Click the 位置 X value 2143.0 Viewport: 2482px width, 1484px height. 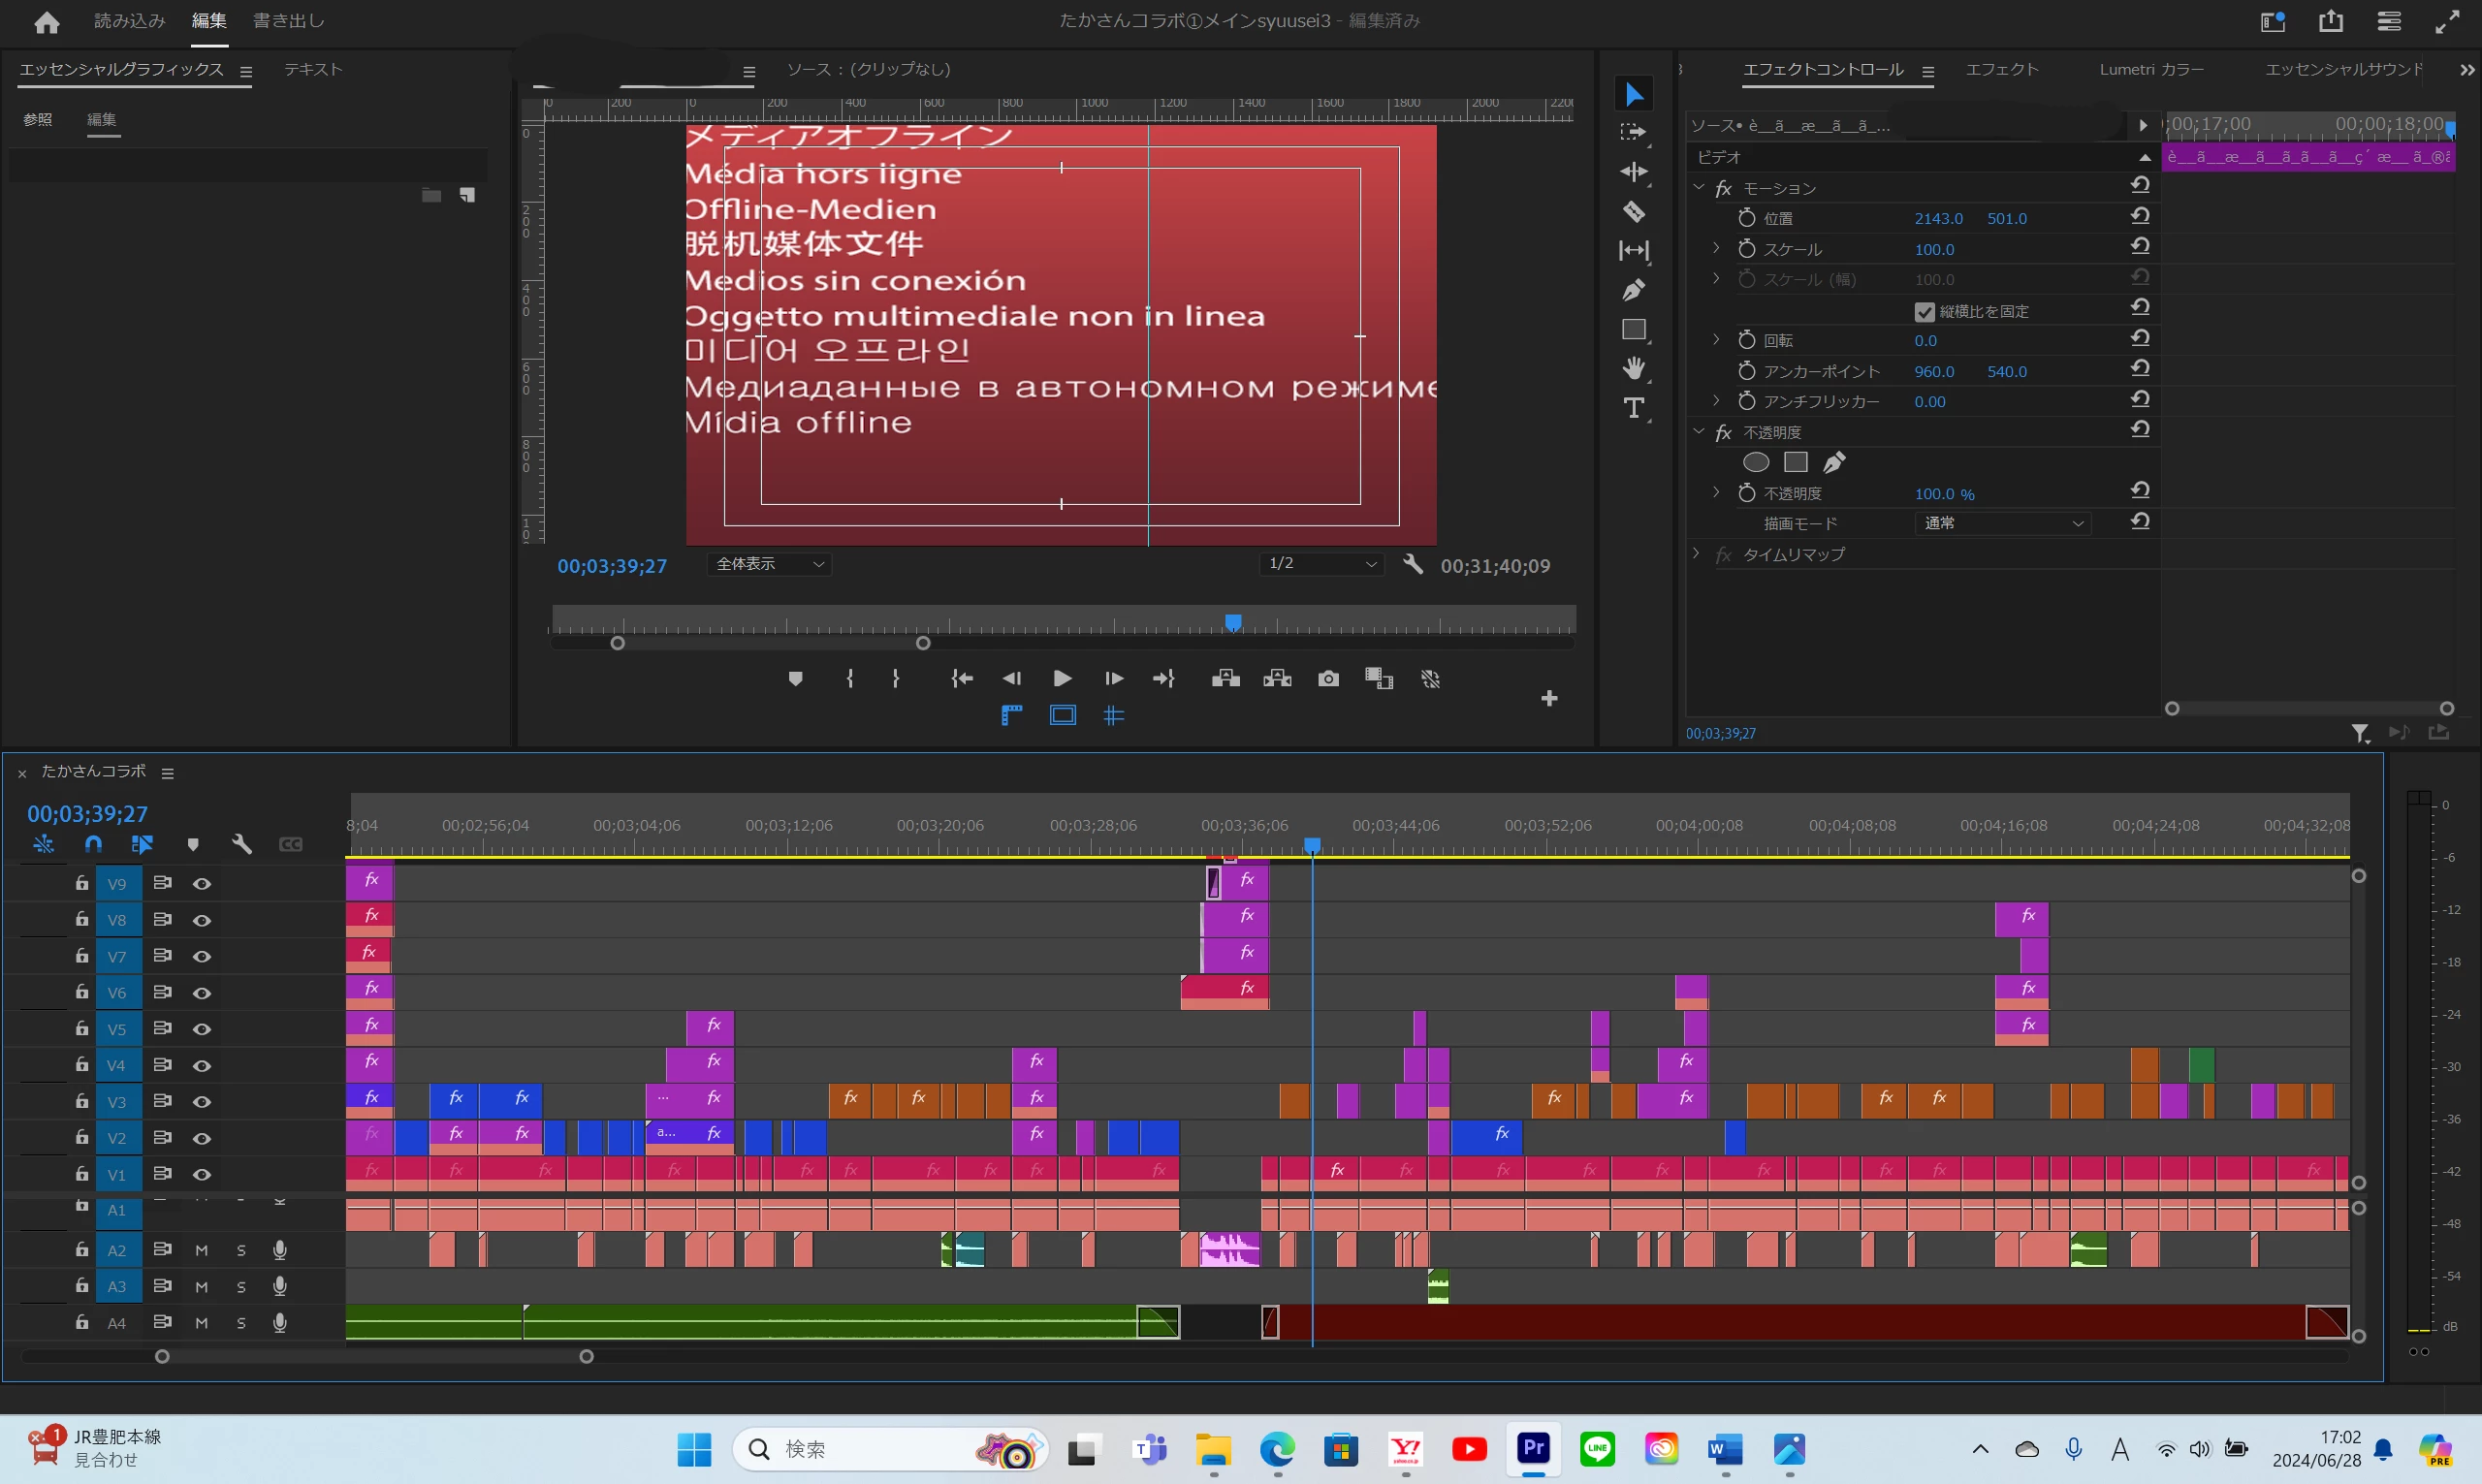pos(1938,218)
